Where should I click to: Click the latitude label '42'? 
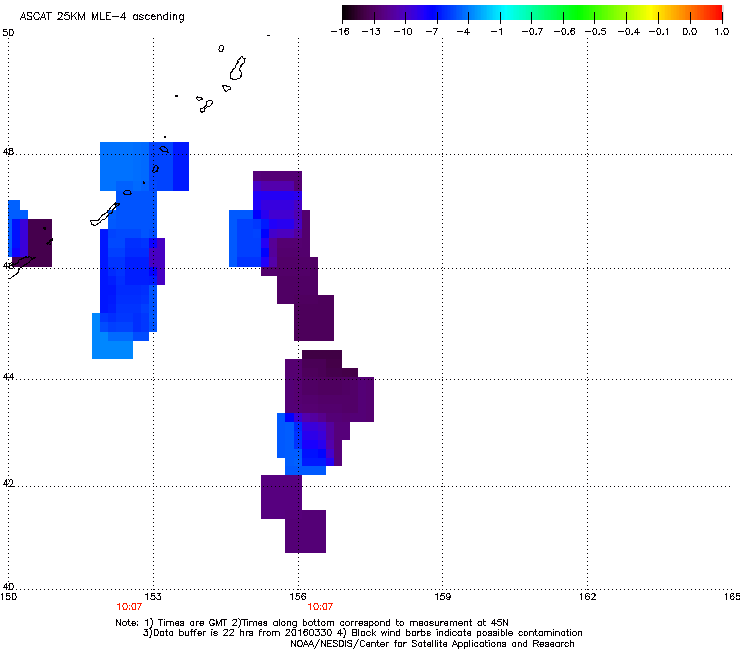tap(8, 483)
